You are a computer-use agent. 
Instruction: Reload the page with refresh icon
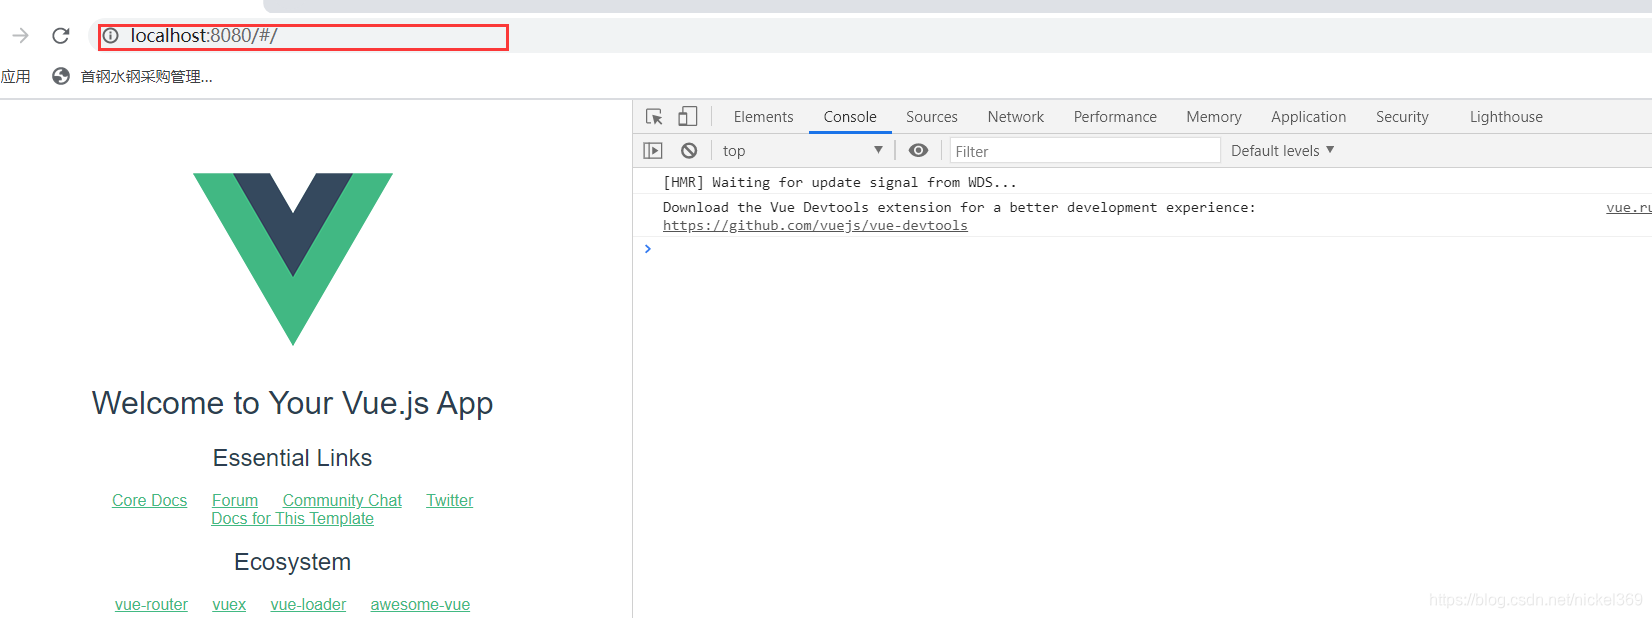(61, 36)
